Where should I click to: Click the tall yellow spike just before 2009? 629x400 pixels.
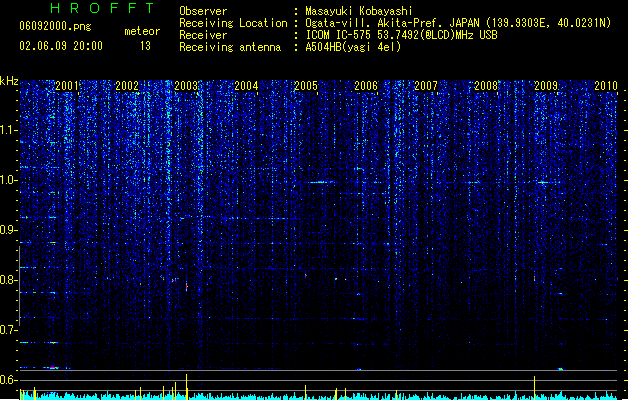click(534, 388)
